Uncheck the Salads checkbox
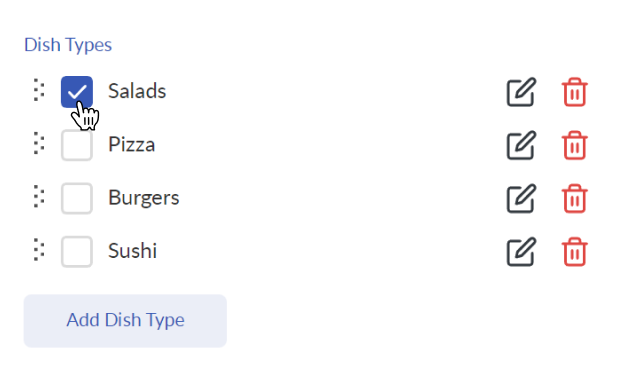The height and width of the screenshot is (382, 634). 77,92
